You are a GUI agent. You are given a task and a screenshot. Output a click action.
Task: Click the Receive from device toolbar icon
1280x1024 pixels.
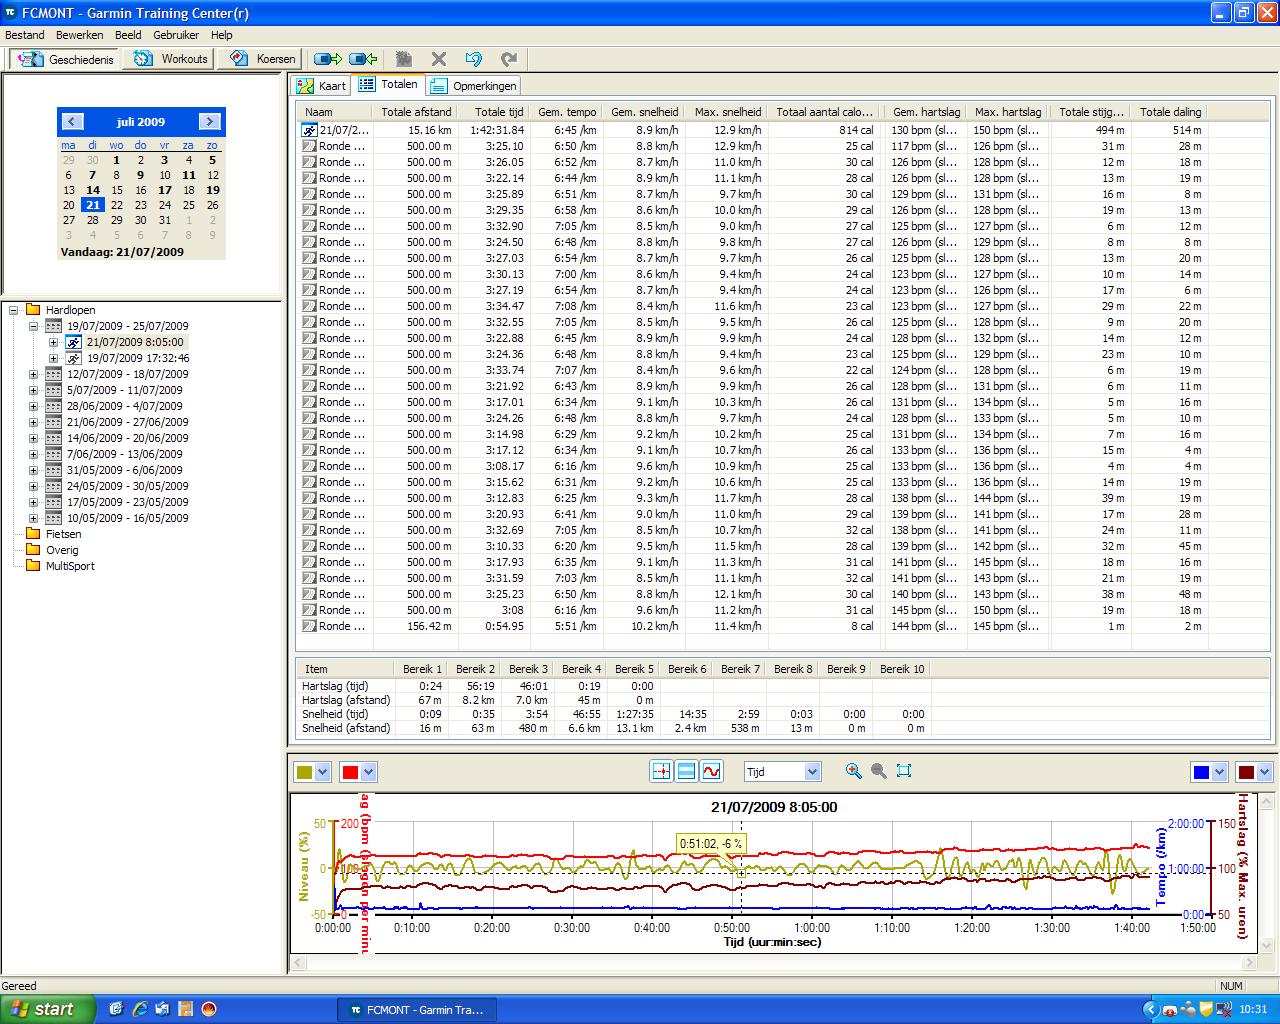(x=364, y=59)
